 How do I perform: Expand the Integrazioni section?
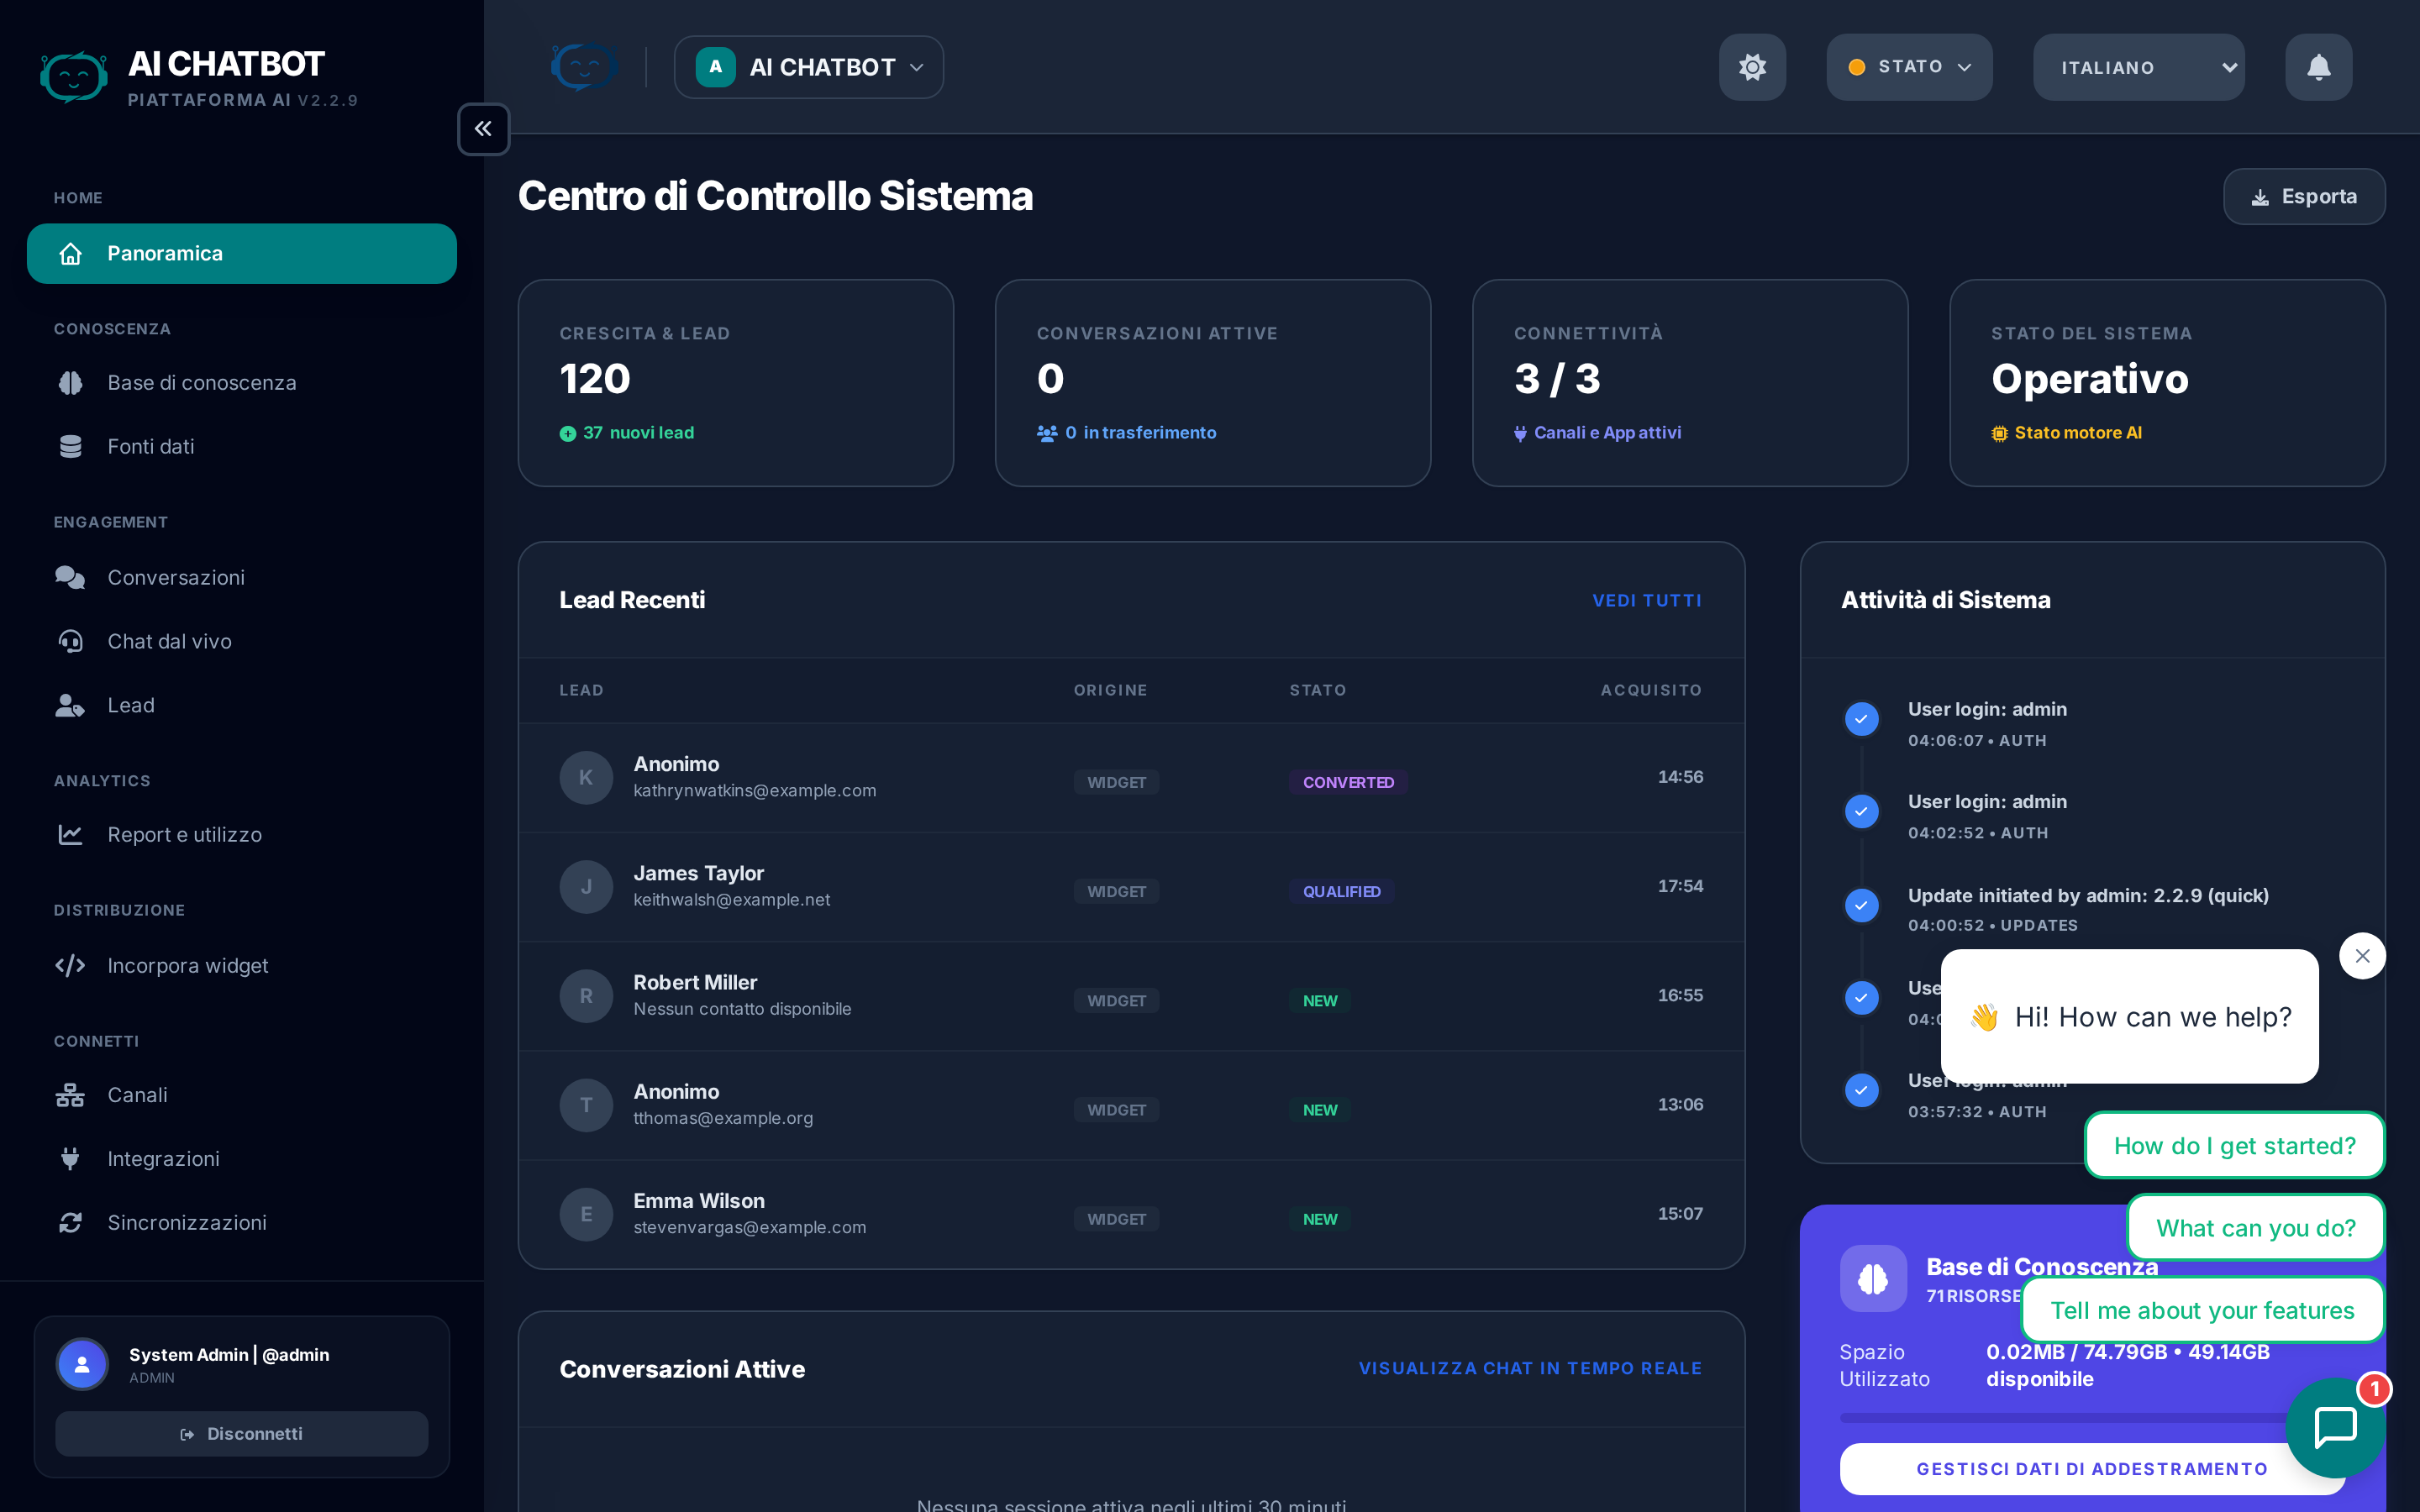pyautogui.click(x=164, y=1158)
